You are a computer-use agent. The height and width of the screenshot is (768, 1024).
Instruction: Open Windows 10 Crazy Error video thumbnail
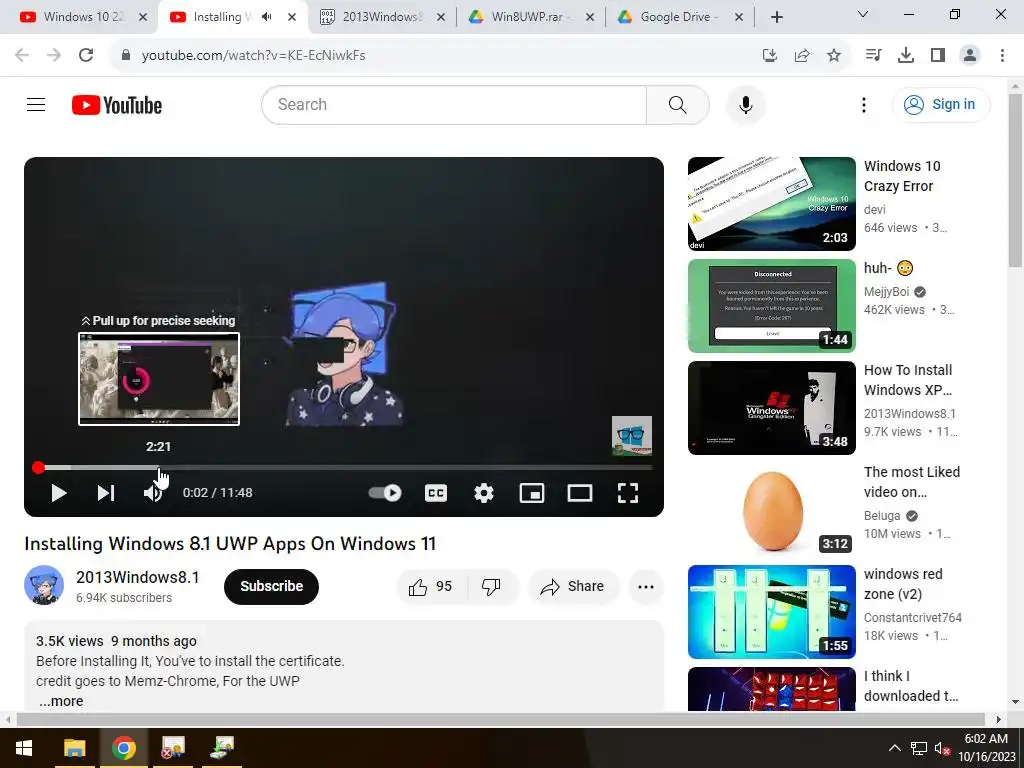771,204
